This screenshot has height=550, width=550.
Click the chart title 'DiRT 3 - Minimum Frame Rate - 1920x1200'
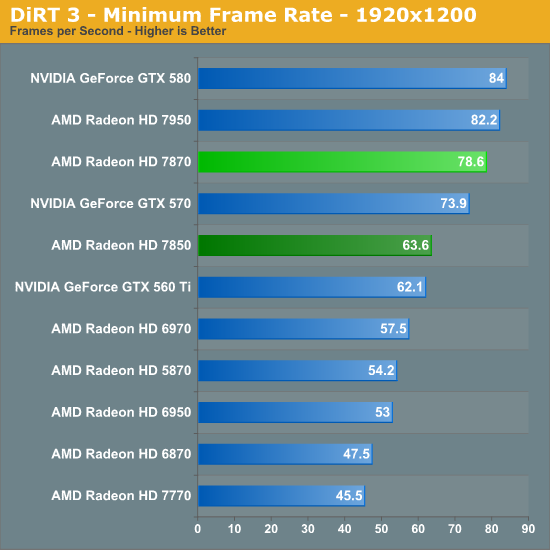tap(243, 15)
